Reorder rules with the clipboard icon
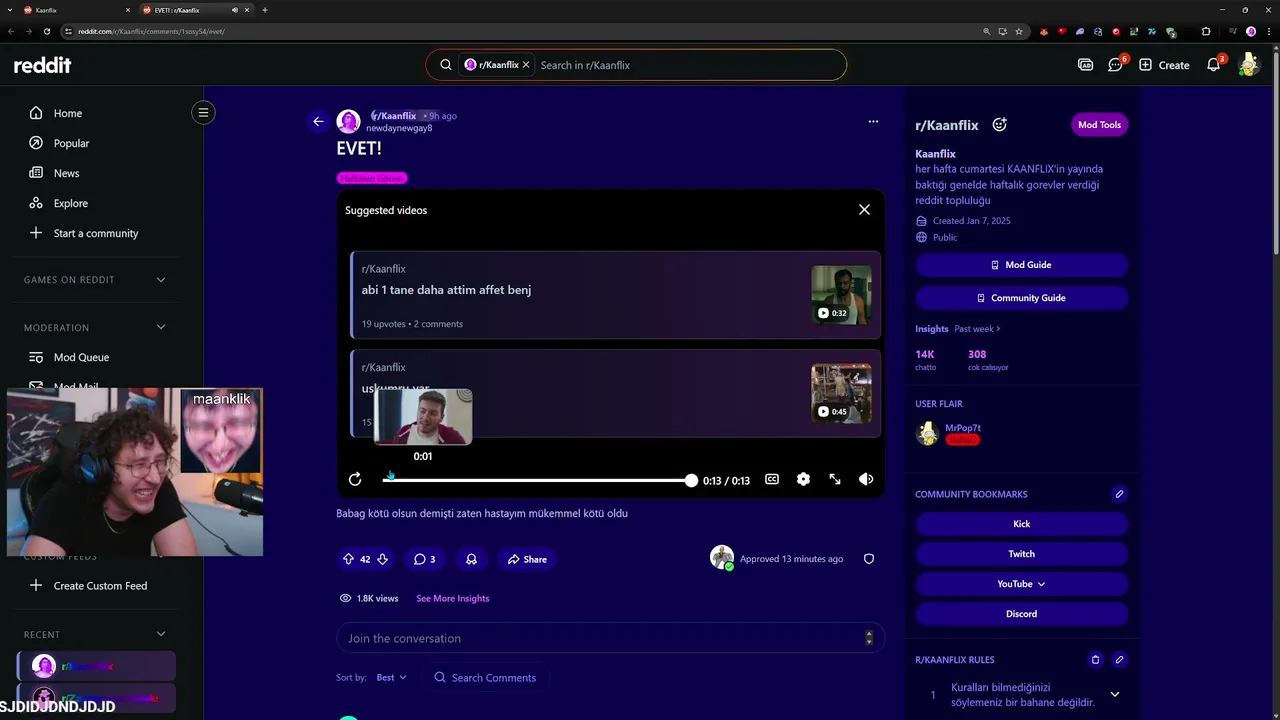This screenshot has width=1280, height=720. coord(1095,660)
